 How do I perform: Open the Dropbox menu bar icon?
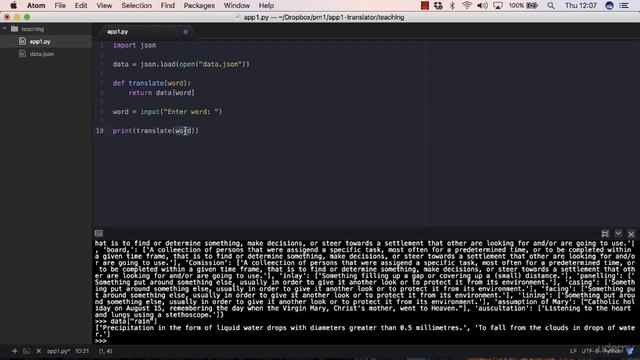click(438, 5)
